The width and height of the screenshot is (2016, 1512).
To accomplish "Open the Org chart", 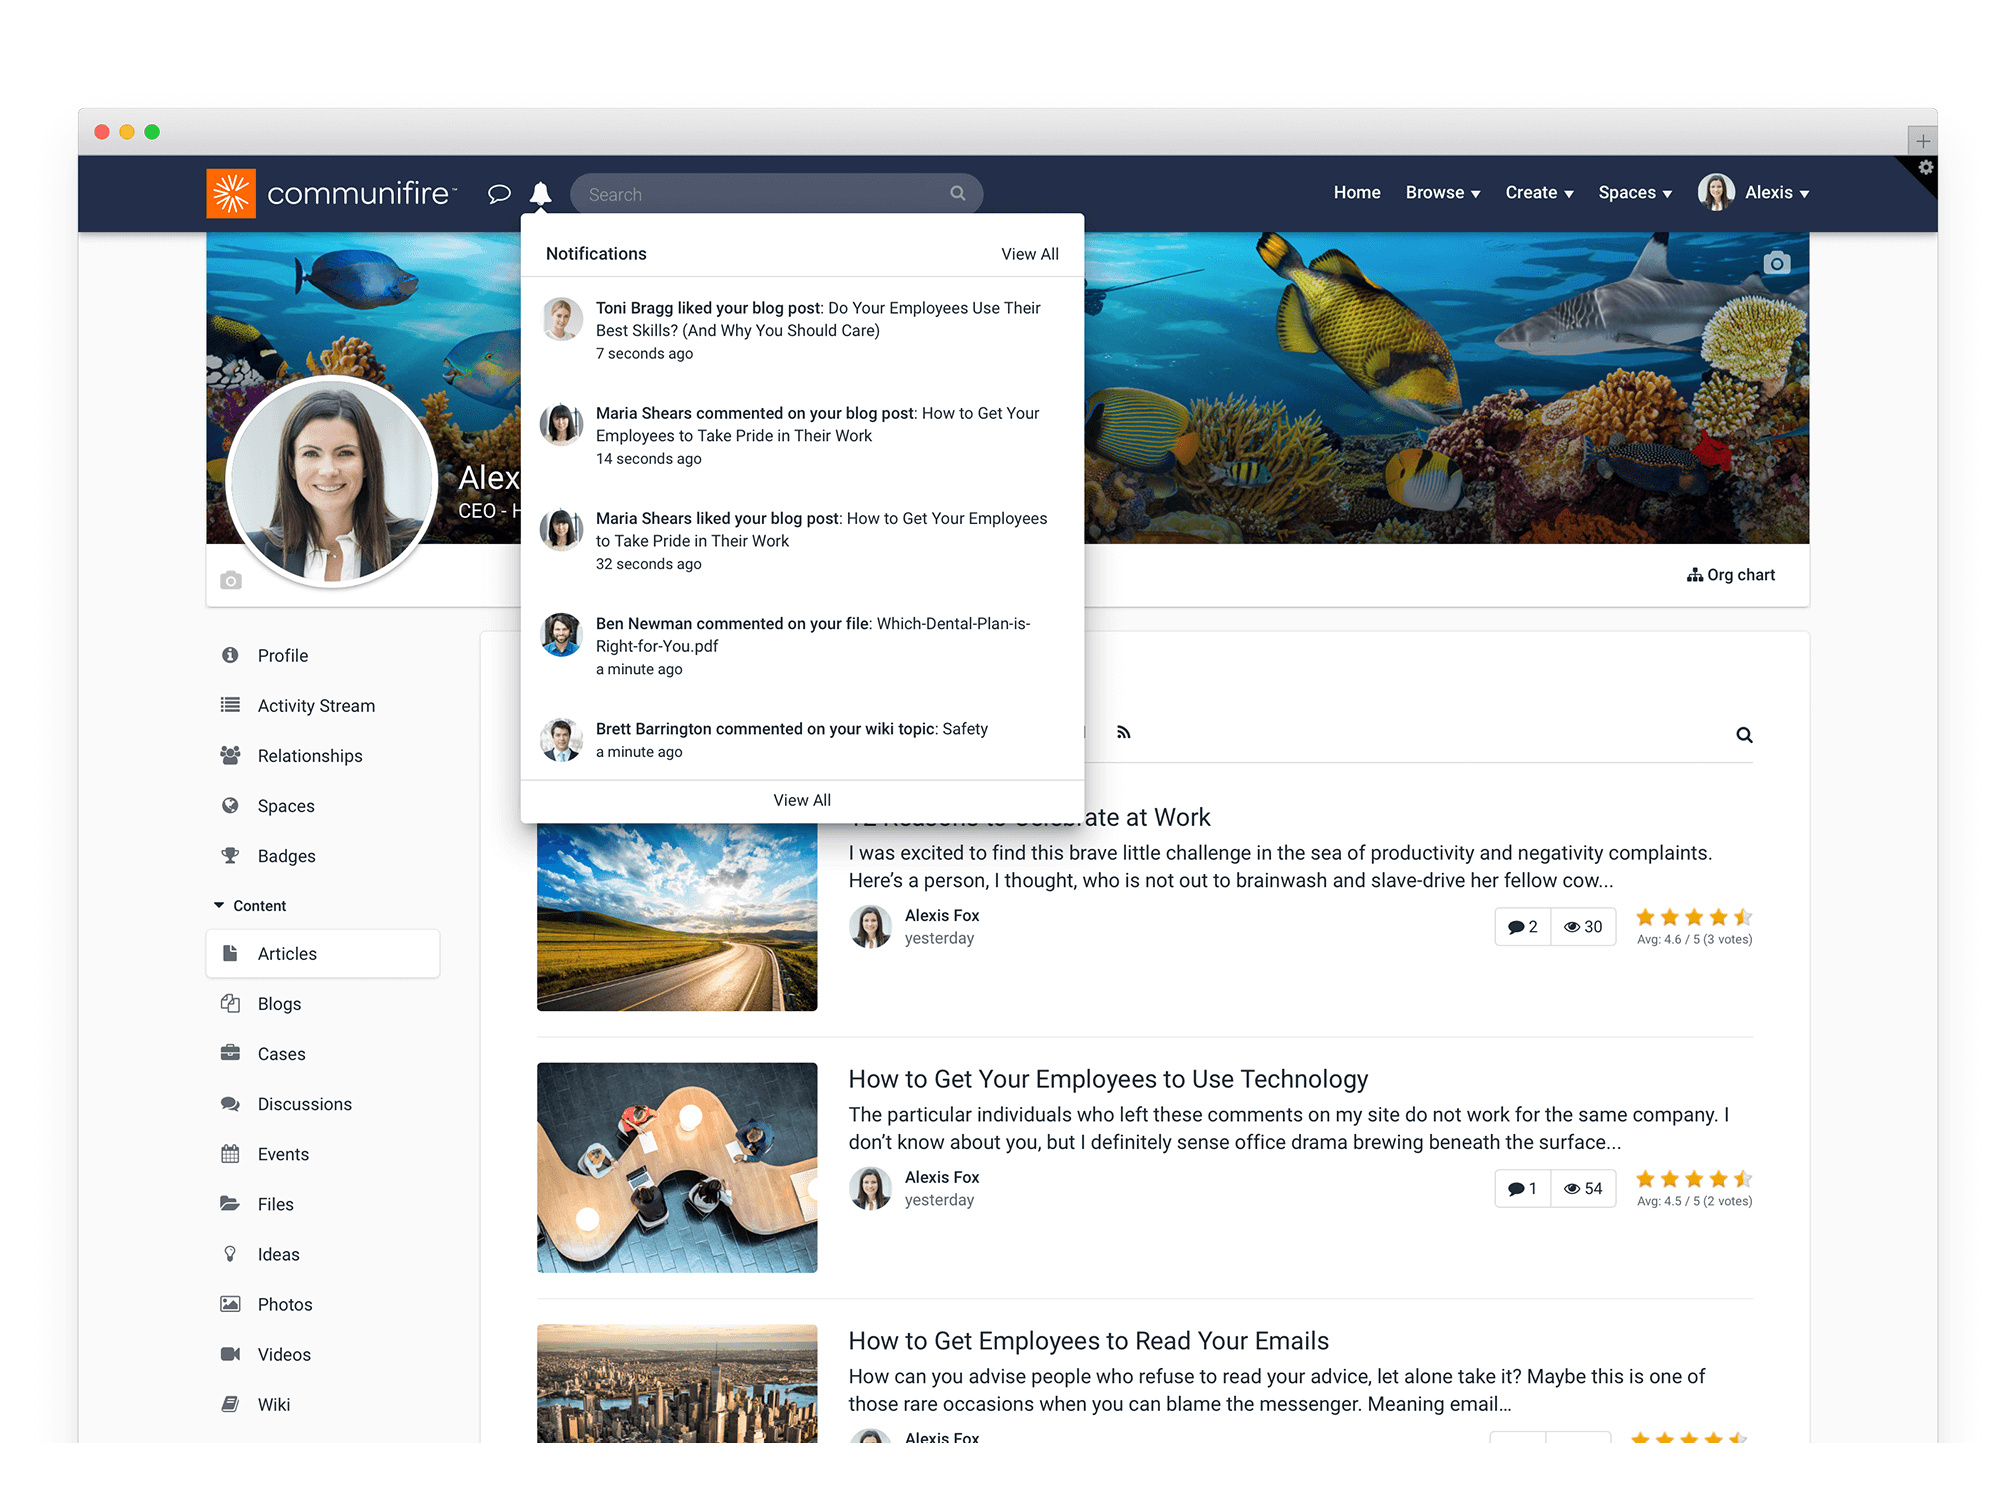I will click(1731, 574).
